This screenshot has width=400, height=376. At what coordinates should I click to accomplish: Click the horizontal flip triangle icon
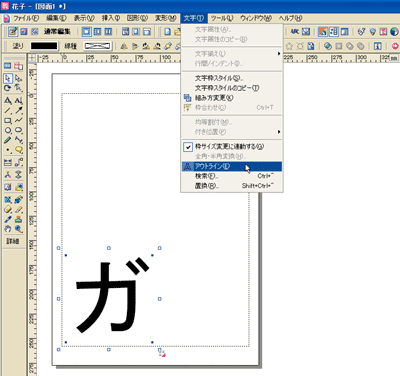(x=124, y=46)
